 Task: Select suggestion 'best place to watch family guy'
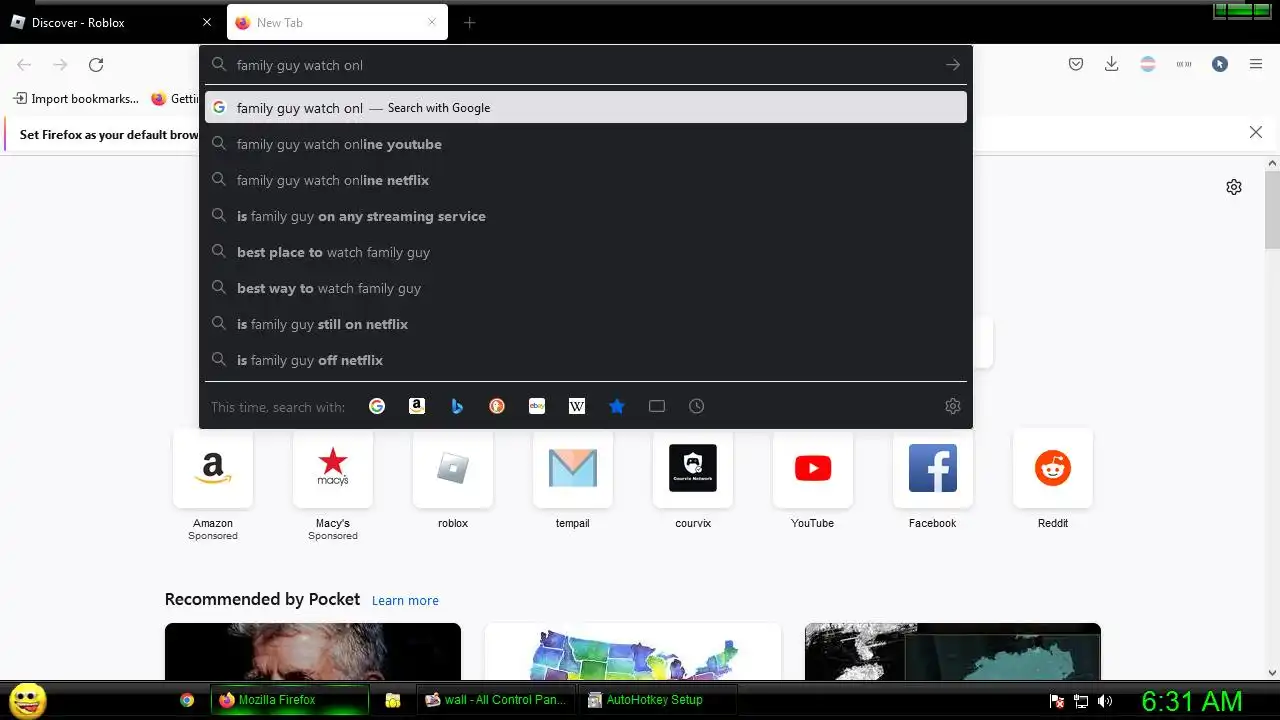pyautogui.click(x=586, y=252)
